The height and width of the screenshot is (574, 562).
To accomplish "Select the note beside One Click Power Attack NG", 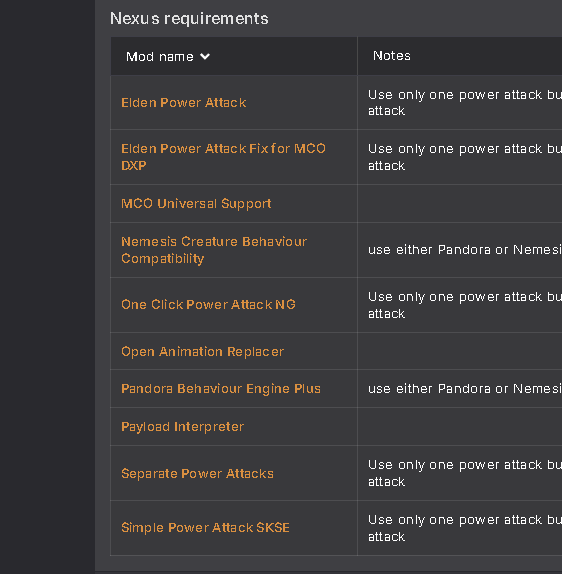I will tap(465, 305).
